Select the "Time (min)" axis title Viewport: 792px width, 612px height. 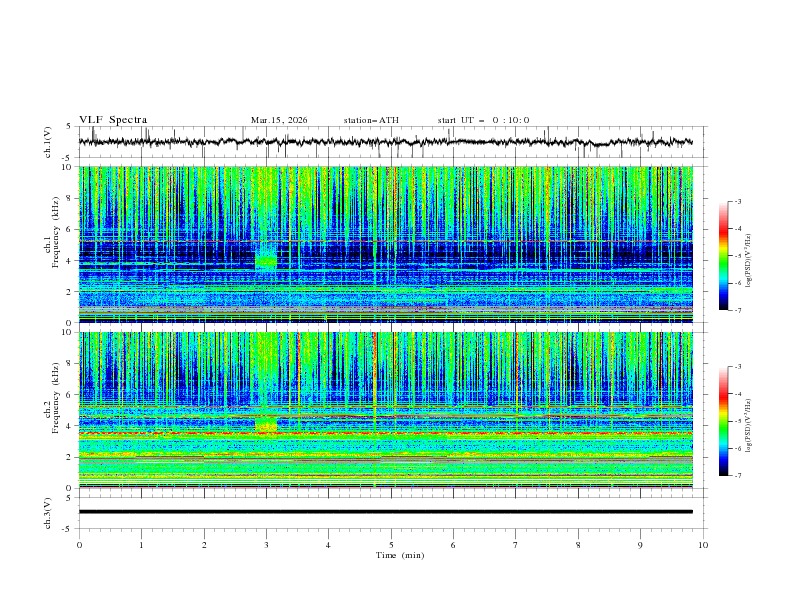click(x=400, y=555)
